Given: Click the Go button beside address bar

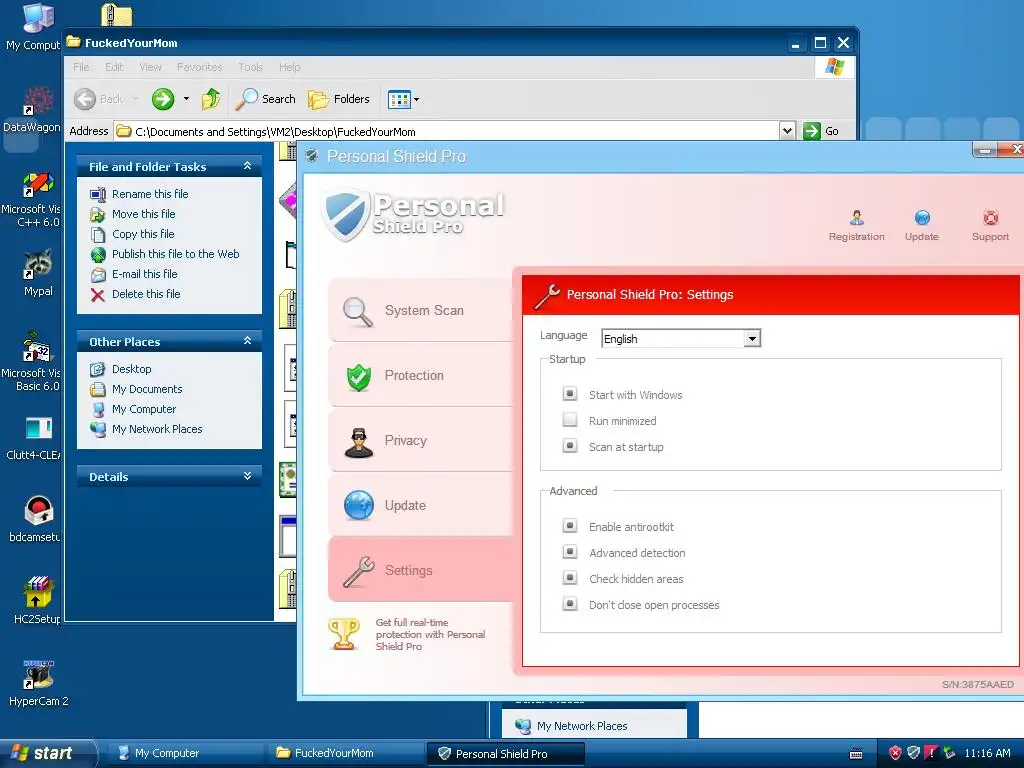Looking at the screenshot, I should [x=822, y=131].
